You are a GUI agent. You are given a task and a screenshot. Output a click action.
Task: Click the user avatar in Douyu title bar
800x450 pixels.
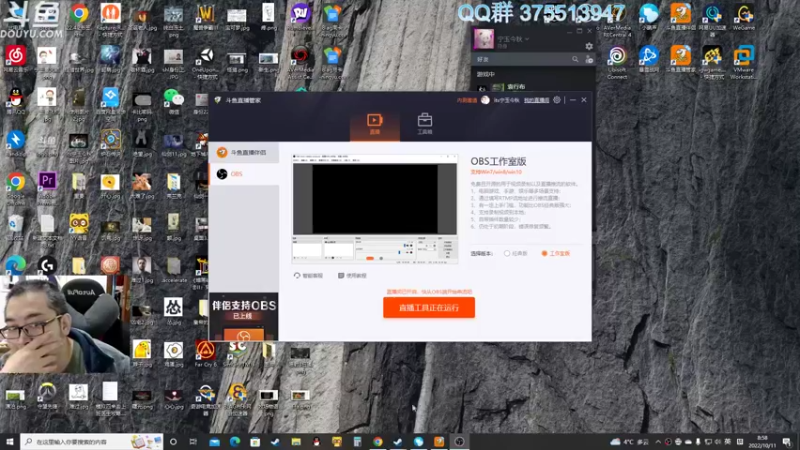coord(485,100)
